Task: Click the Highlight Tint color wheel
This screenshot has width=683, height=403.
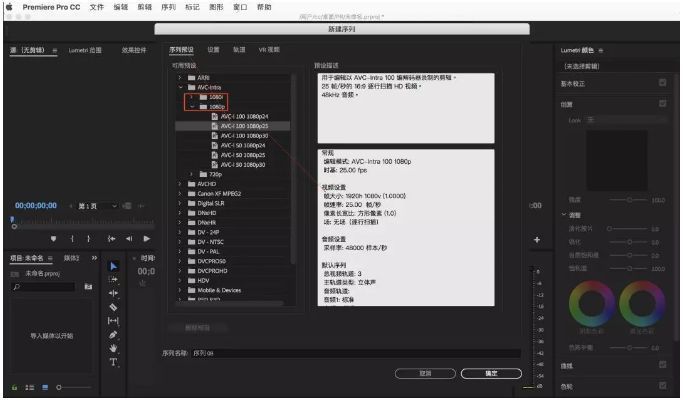Action: [x=642, y=303]
